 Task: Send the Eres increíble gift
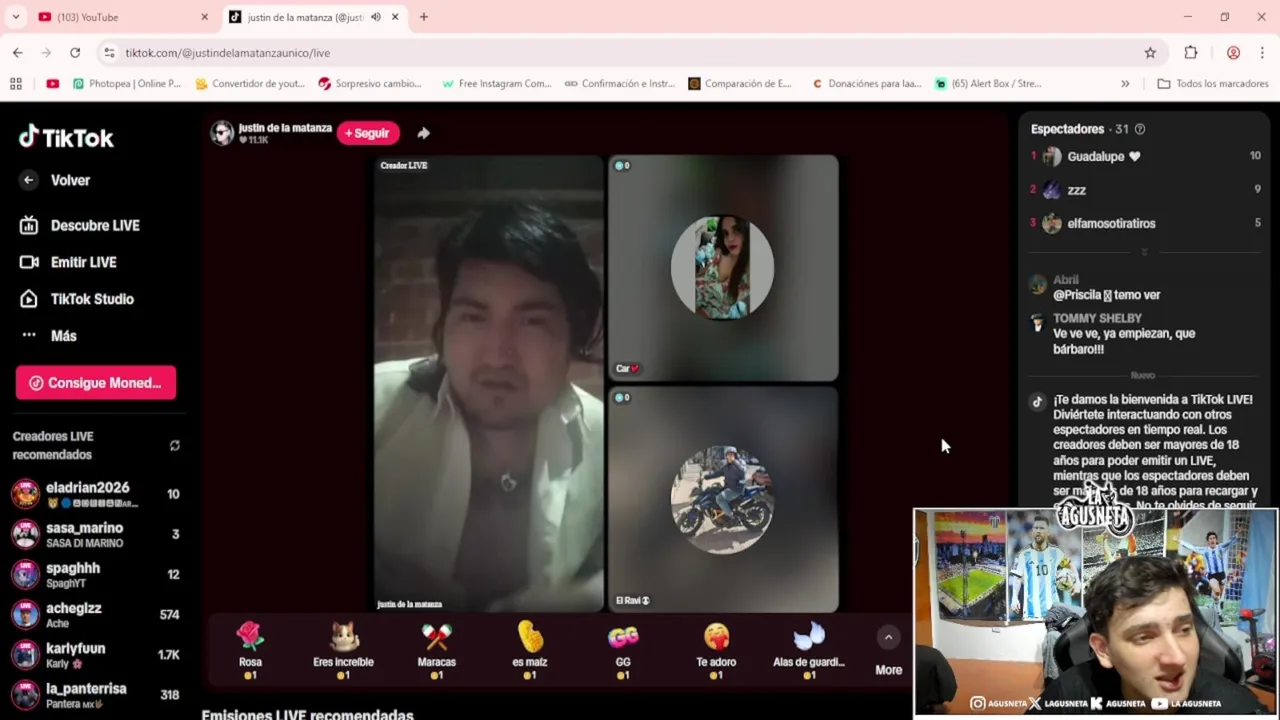pyautogui.click(x=343, y=650)
